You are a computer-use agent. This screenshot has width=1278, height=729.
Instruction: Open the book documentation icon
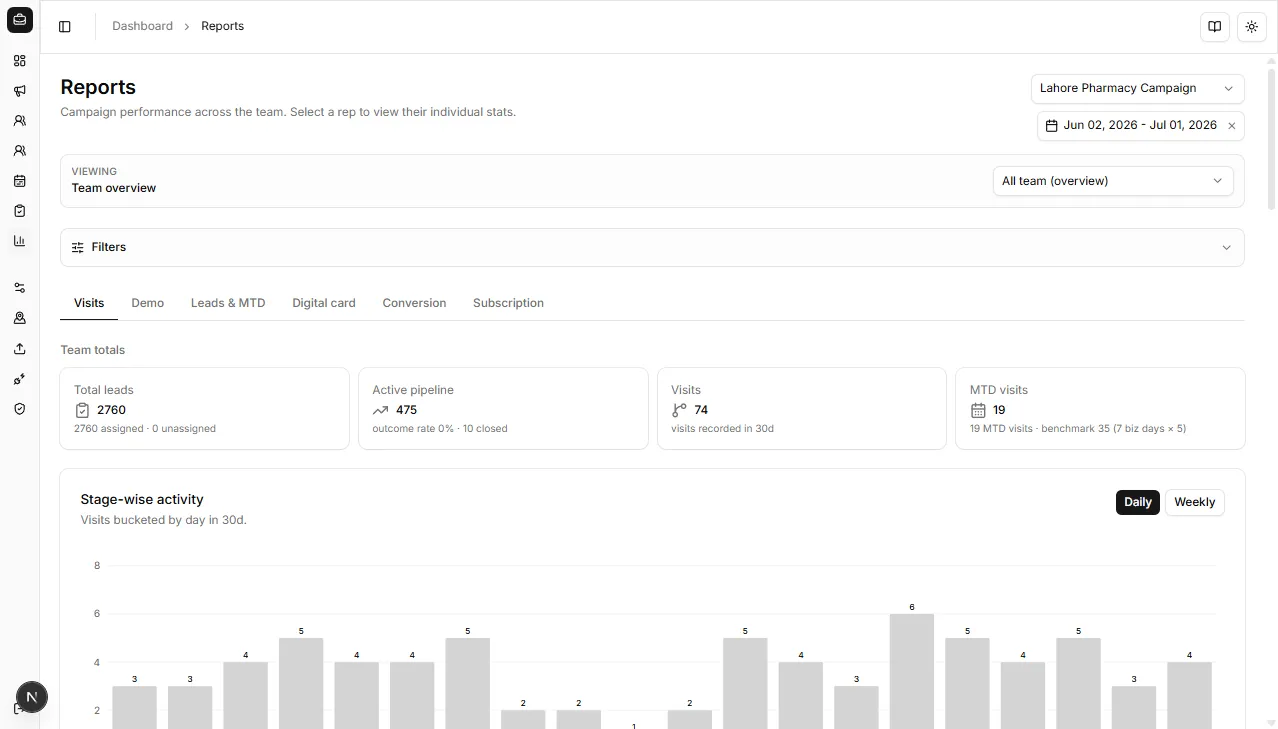[x=1215, y=27]
